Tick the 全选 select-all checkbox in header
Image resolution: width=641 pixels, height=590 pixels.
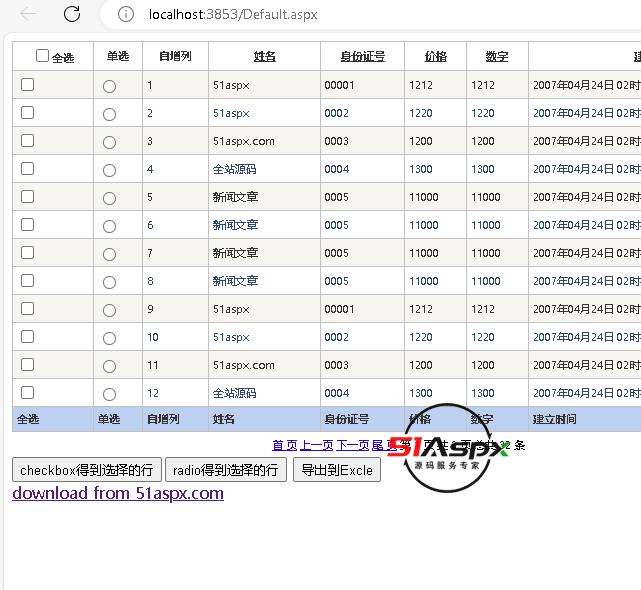tap(42, 56)
